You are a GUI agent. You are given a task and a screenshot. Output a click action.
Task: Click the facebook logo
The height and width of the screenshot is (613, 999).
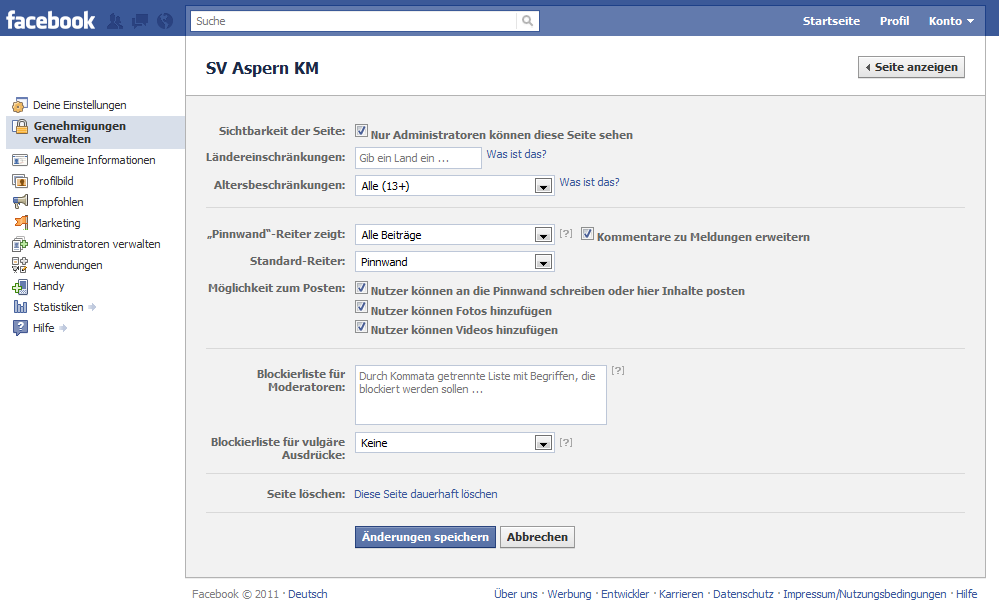[50, 20]
